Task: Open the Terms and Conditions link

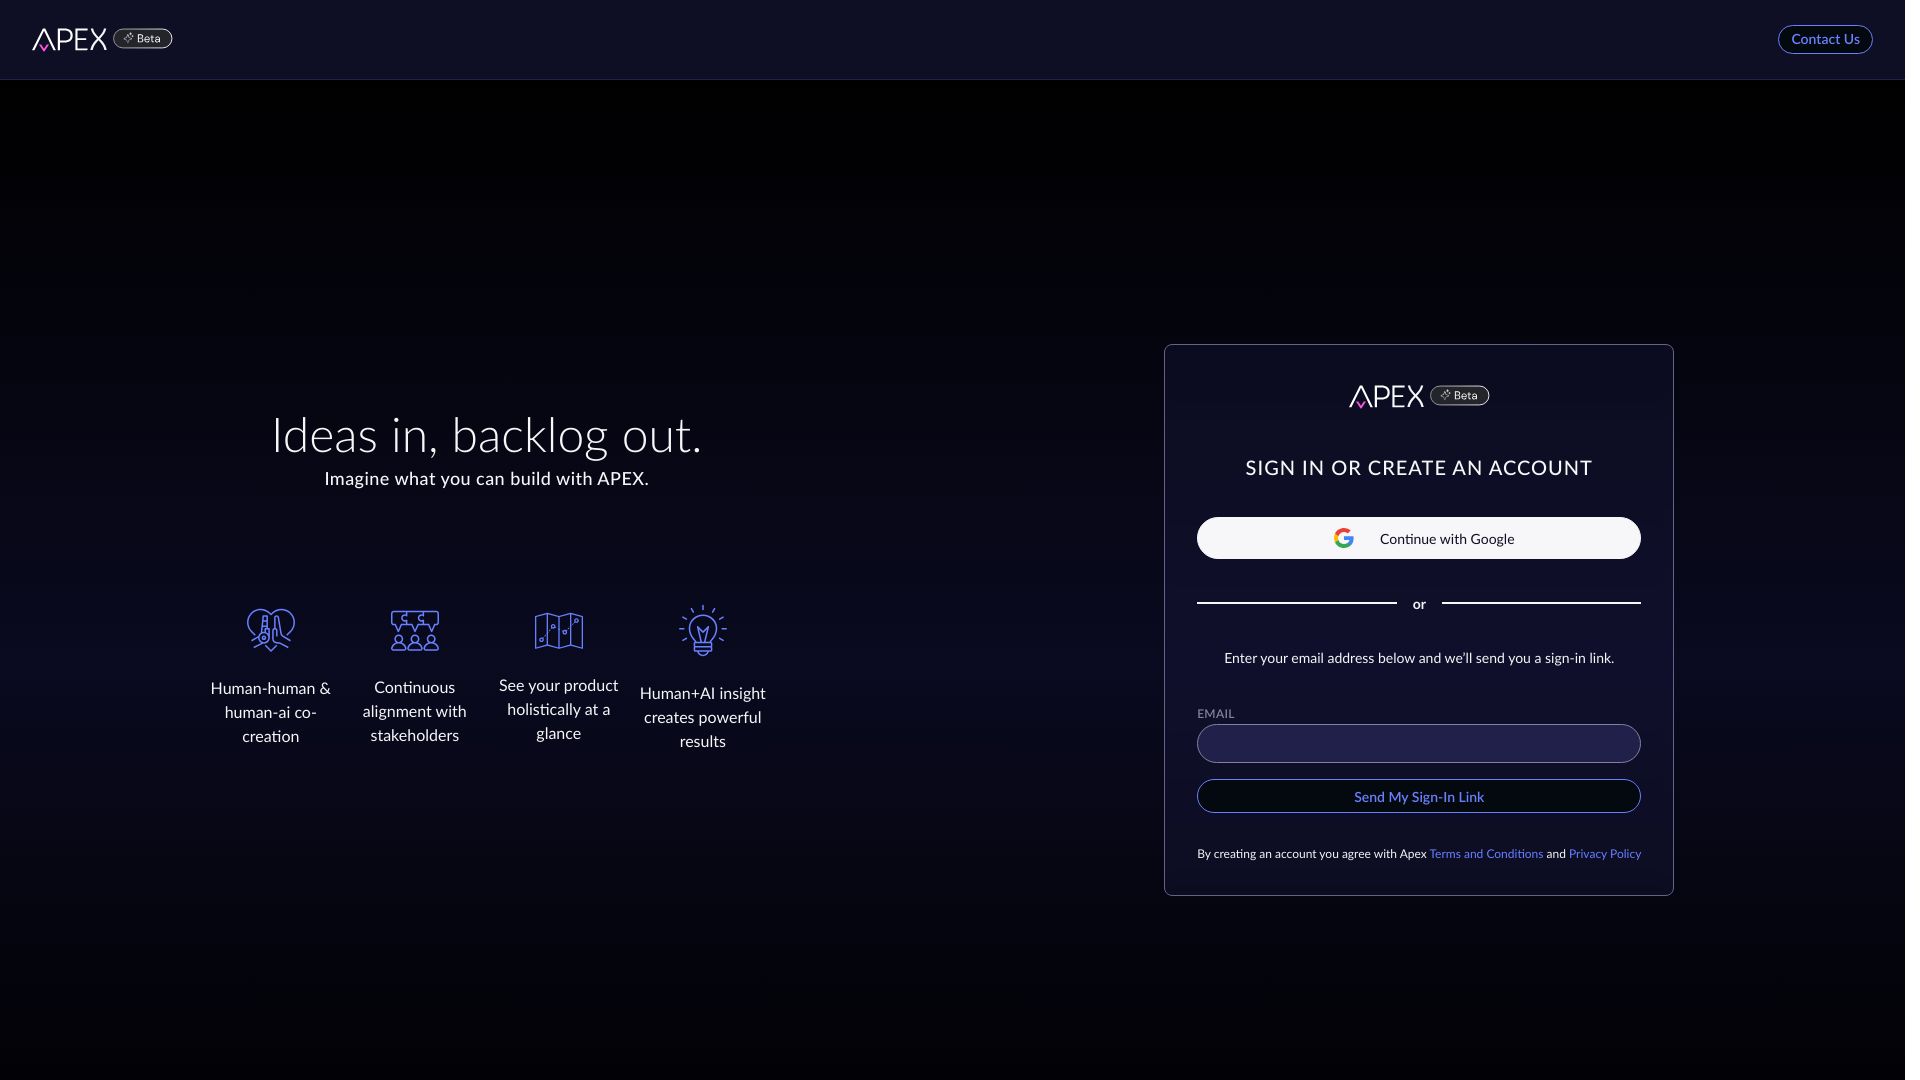Action: [x=1485, y=854]
